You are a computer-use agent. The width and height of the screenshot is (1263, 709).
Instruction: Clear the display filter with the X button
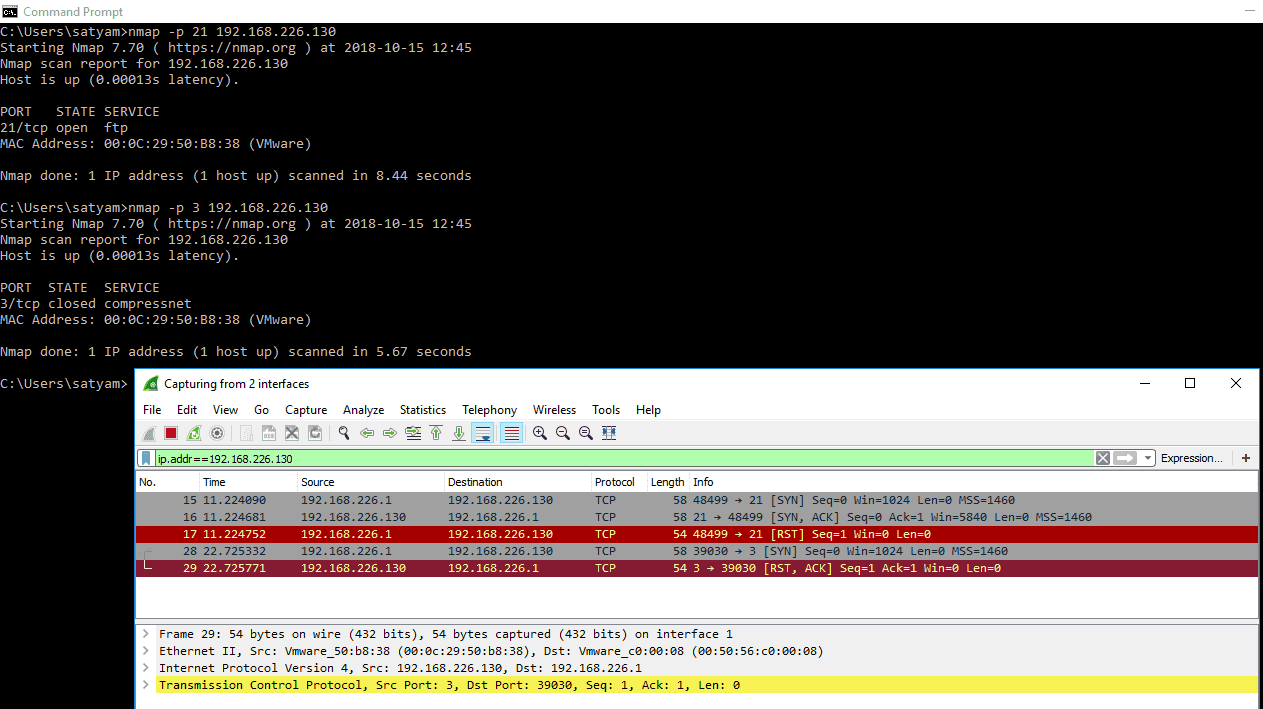click(x=1102, y=457)
